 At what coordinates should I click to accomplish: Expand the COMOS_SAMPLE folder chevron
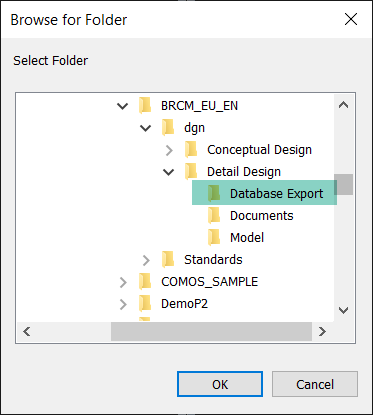tap(123, 282)
